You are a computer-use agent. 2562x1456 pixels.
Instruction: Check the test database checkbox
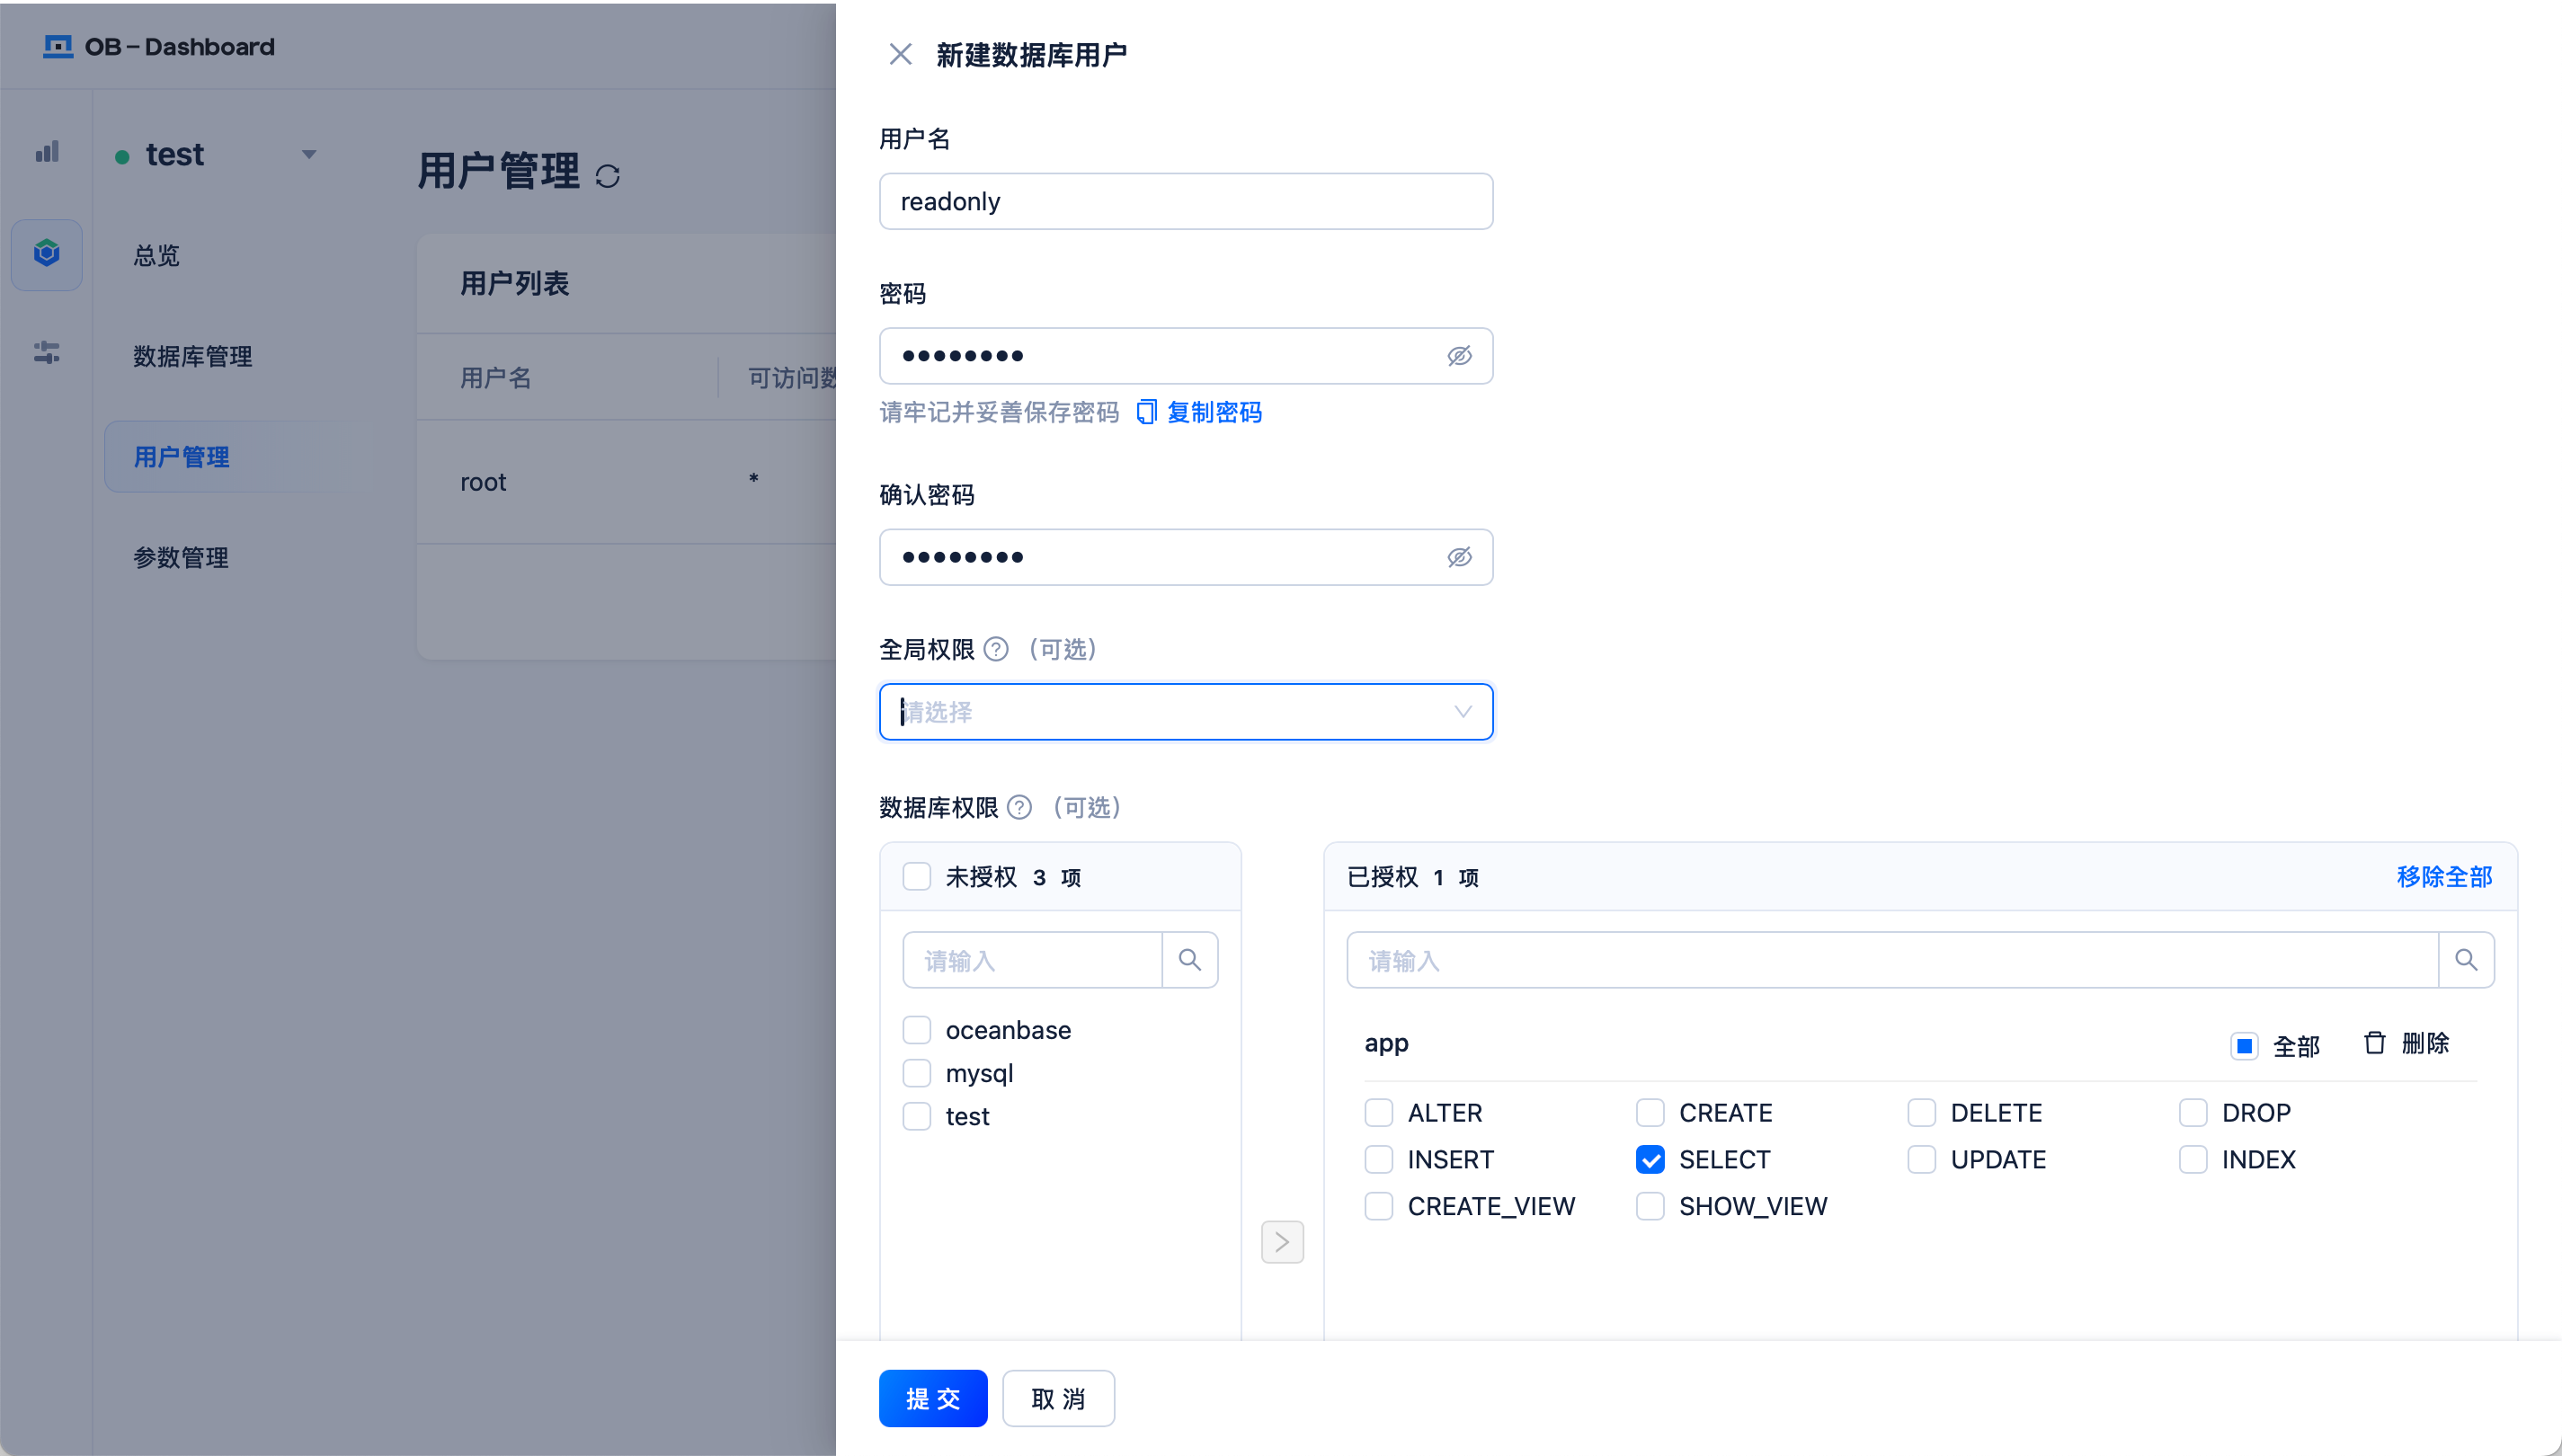pyautogui.click(x=917, y=1116)
